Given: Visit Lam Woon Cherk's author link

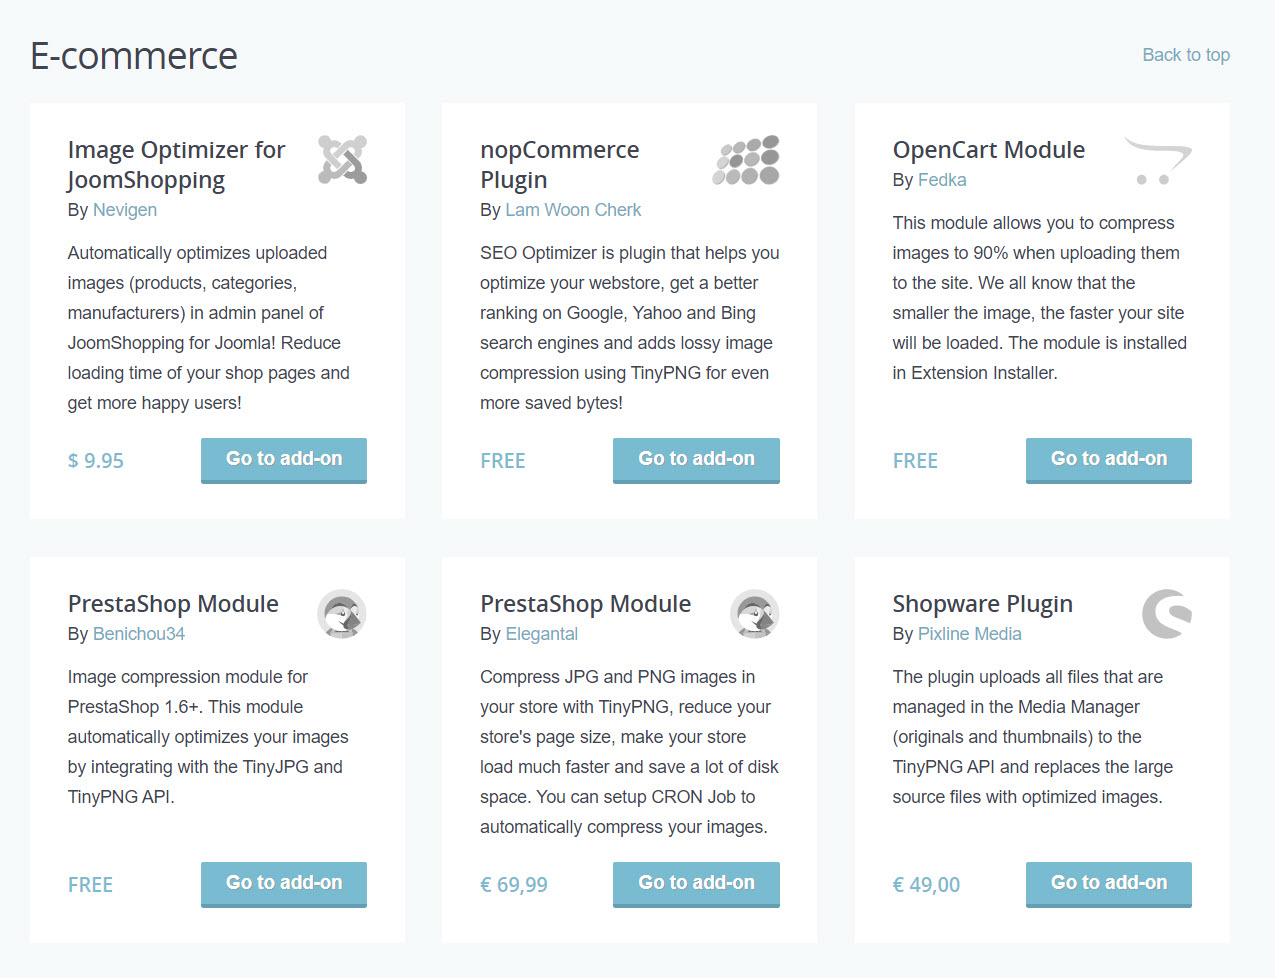Looking at the screenshot, I should [x=573, y=210].
